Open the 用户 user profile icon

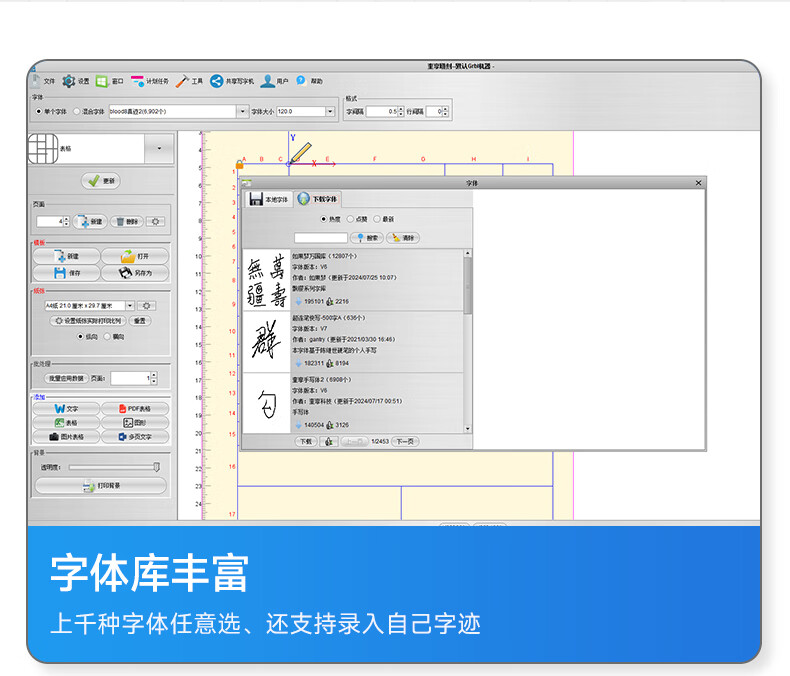point(267,81)
